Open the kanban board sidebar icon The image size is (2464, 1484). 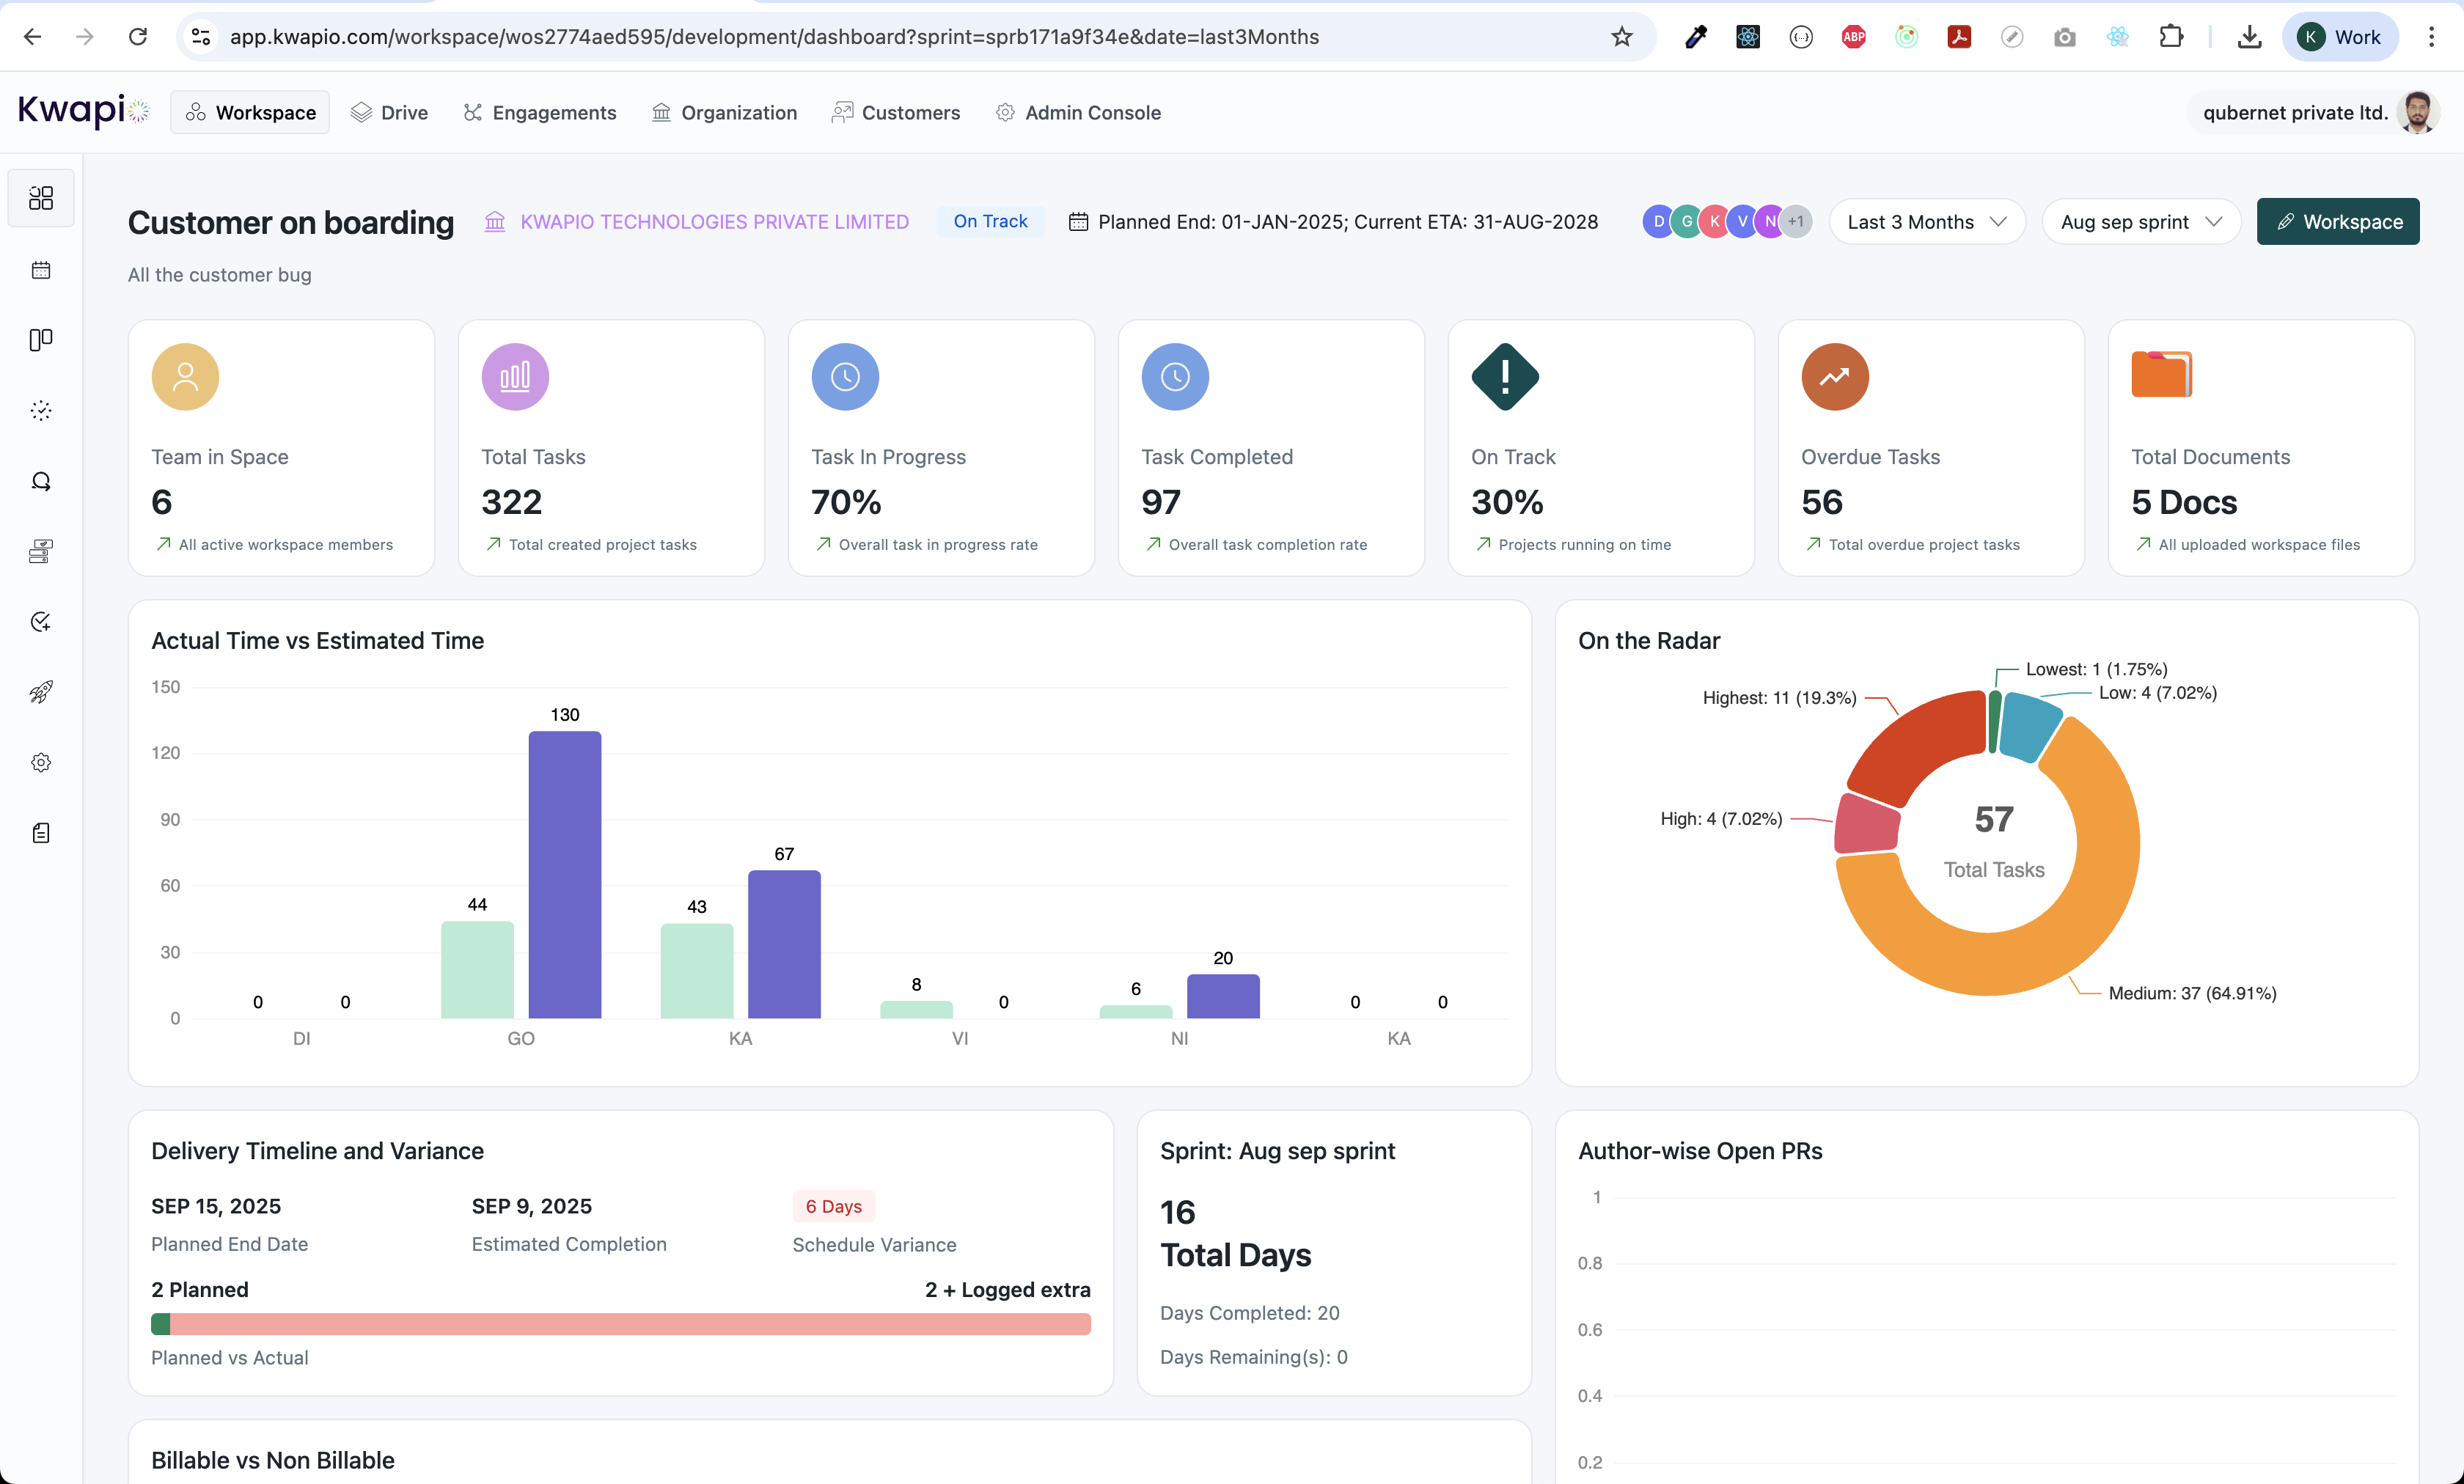(41, 340)
